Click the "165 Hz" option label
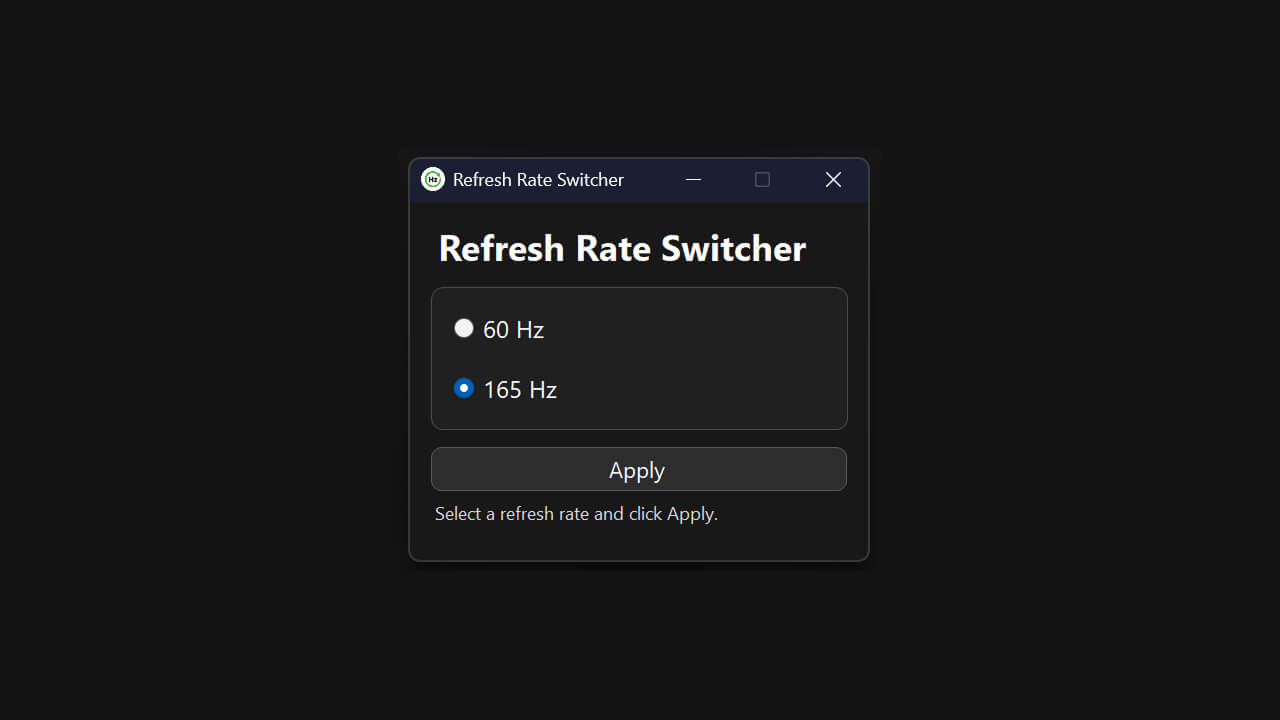The width and height of the screenshot is (1280, 720). click(x=520, y=390)
